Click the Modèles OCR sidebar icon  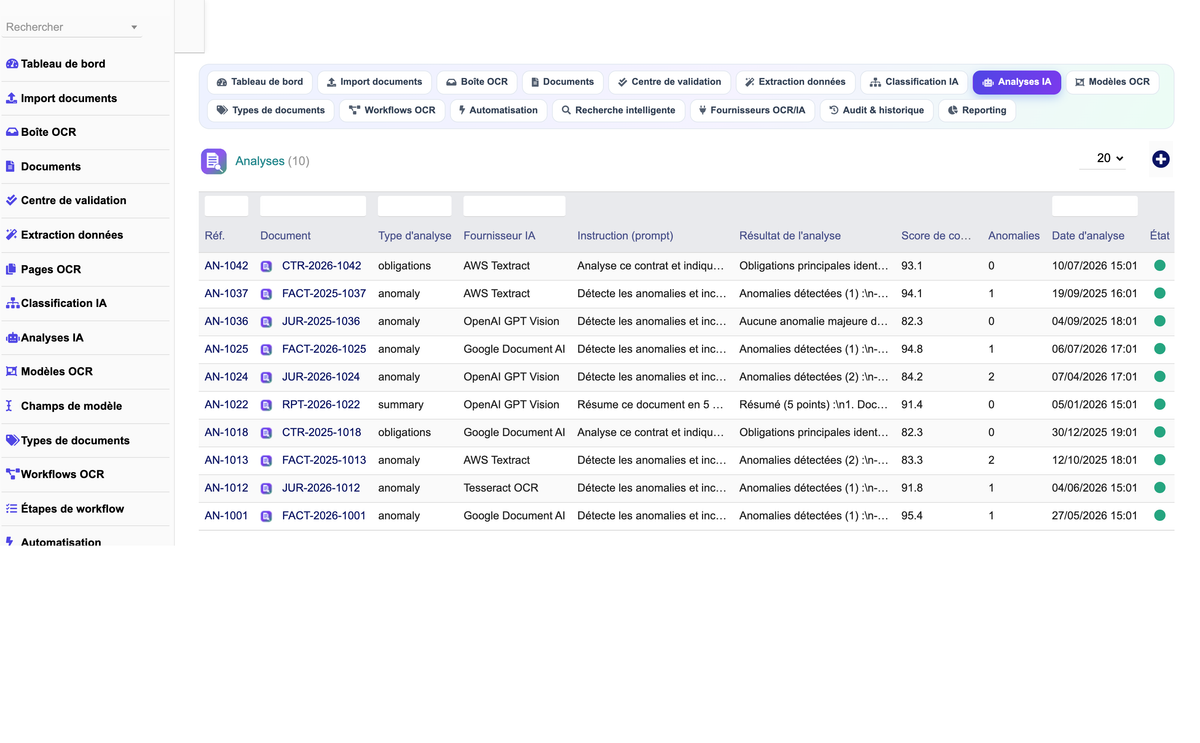[x=12, y=372]
